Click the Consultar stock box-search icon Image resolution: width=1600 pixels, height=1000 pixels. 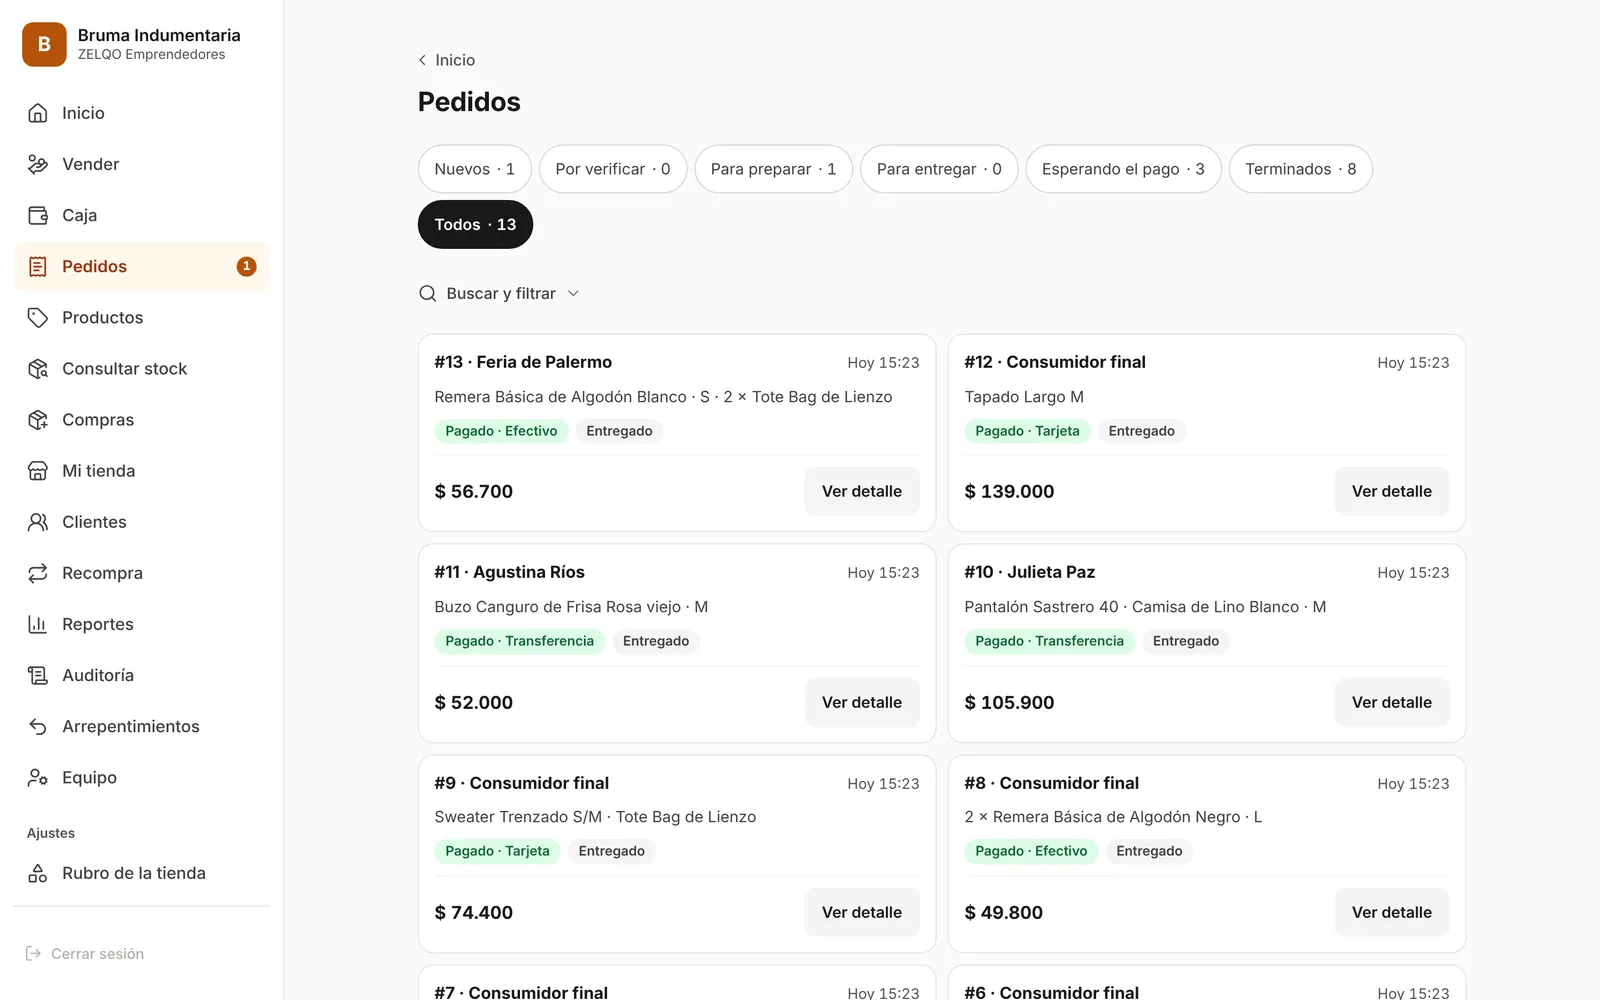click(x=38, y=368)
